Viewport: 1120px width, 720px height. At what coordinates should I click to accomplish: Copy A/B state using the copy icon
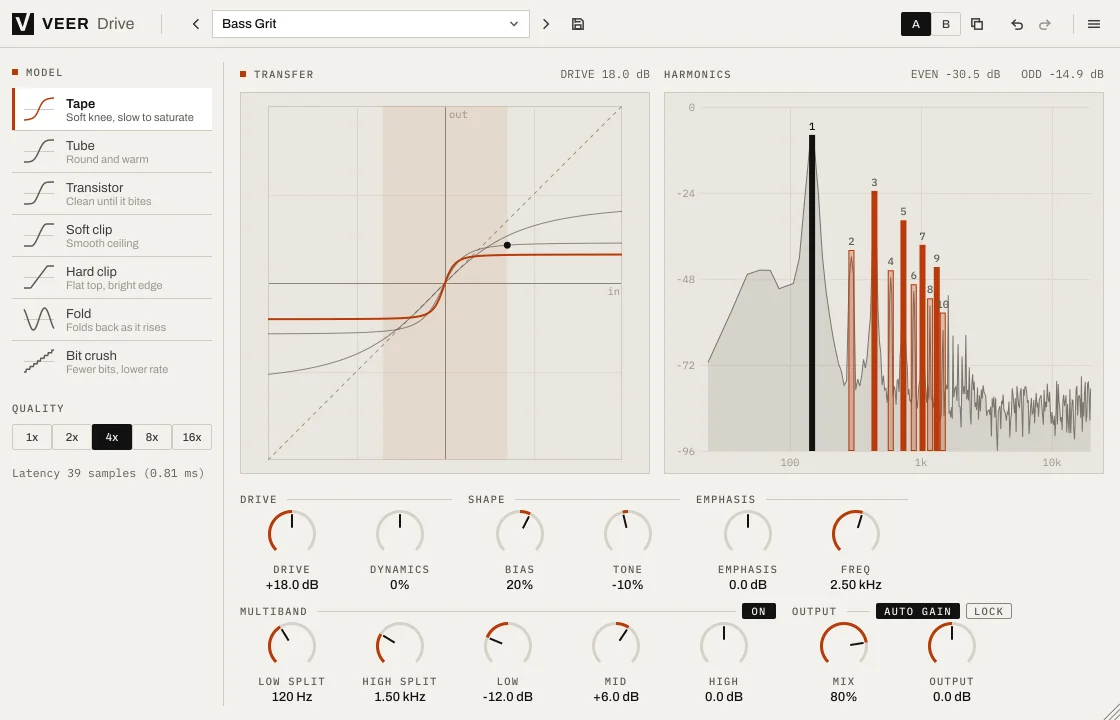pos(977,24)
